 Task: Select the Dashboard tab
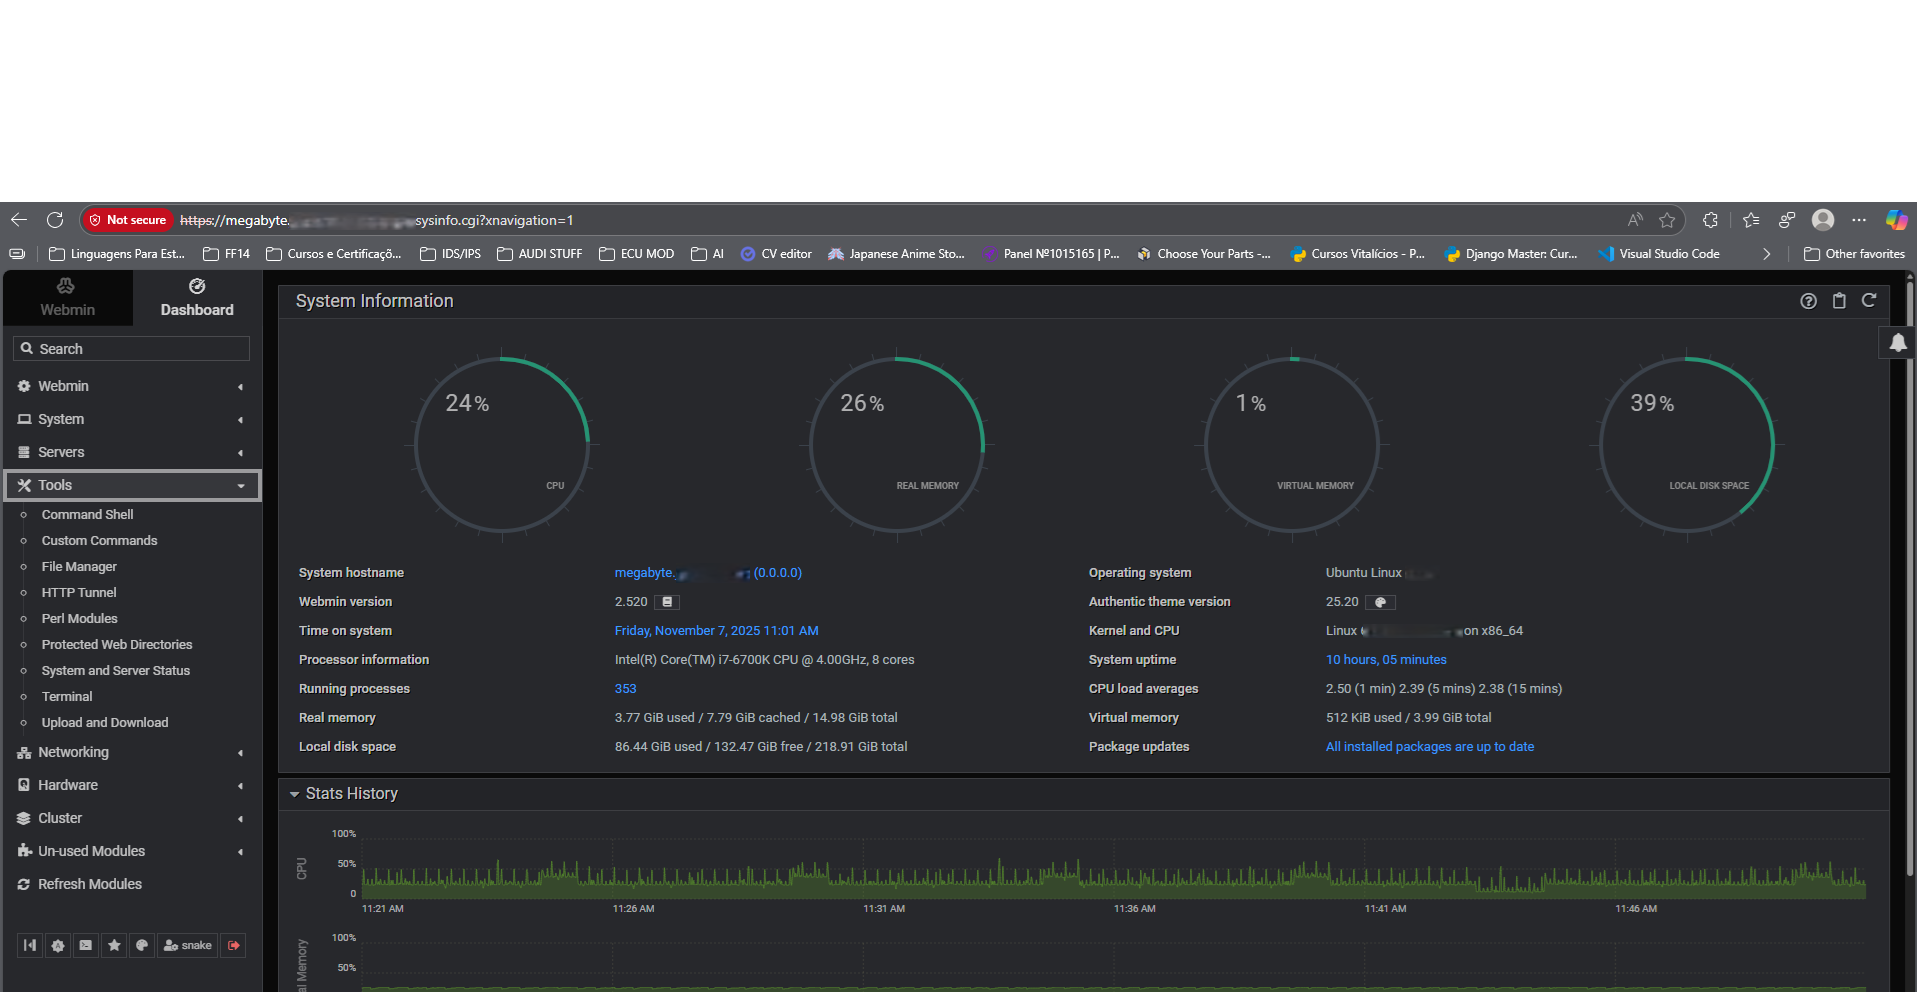[x=196, y=297]
